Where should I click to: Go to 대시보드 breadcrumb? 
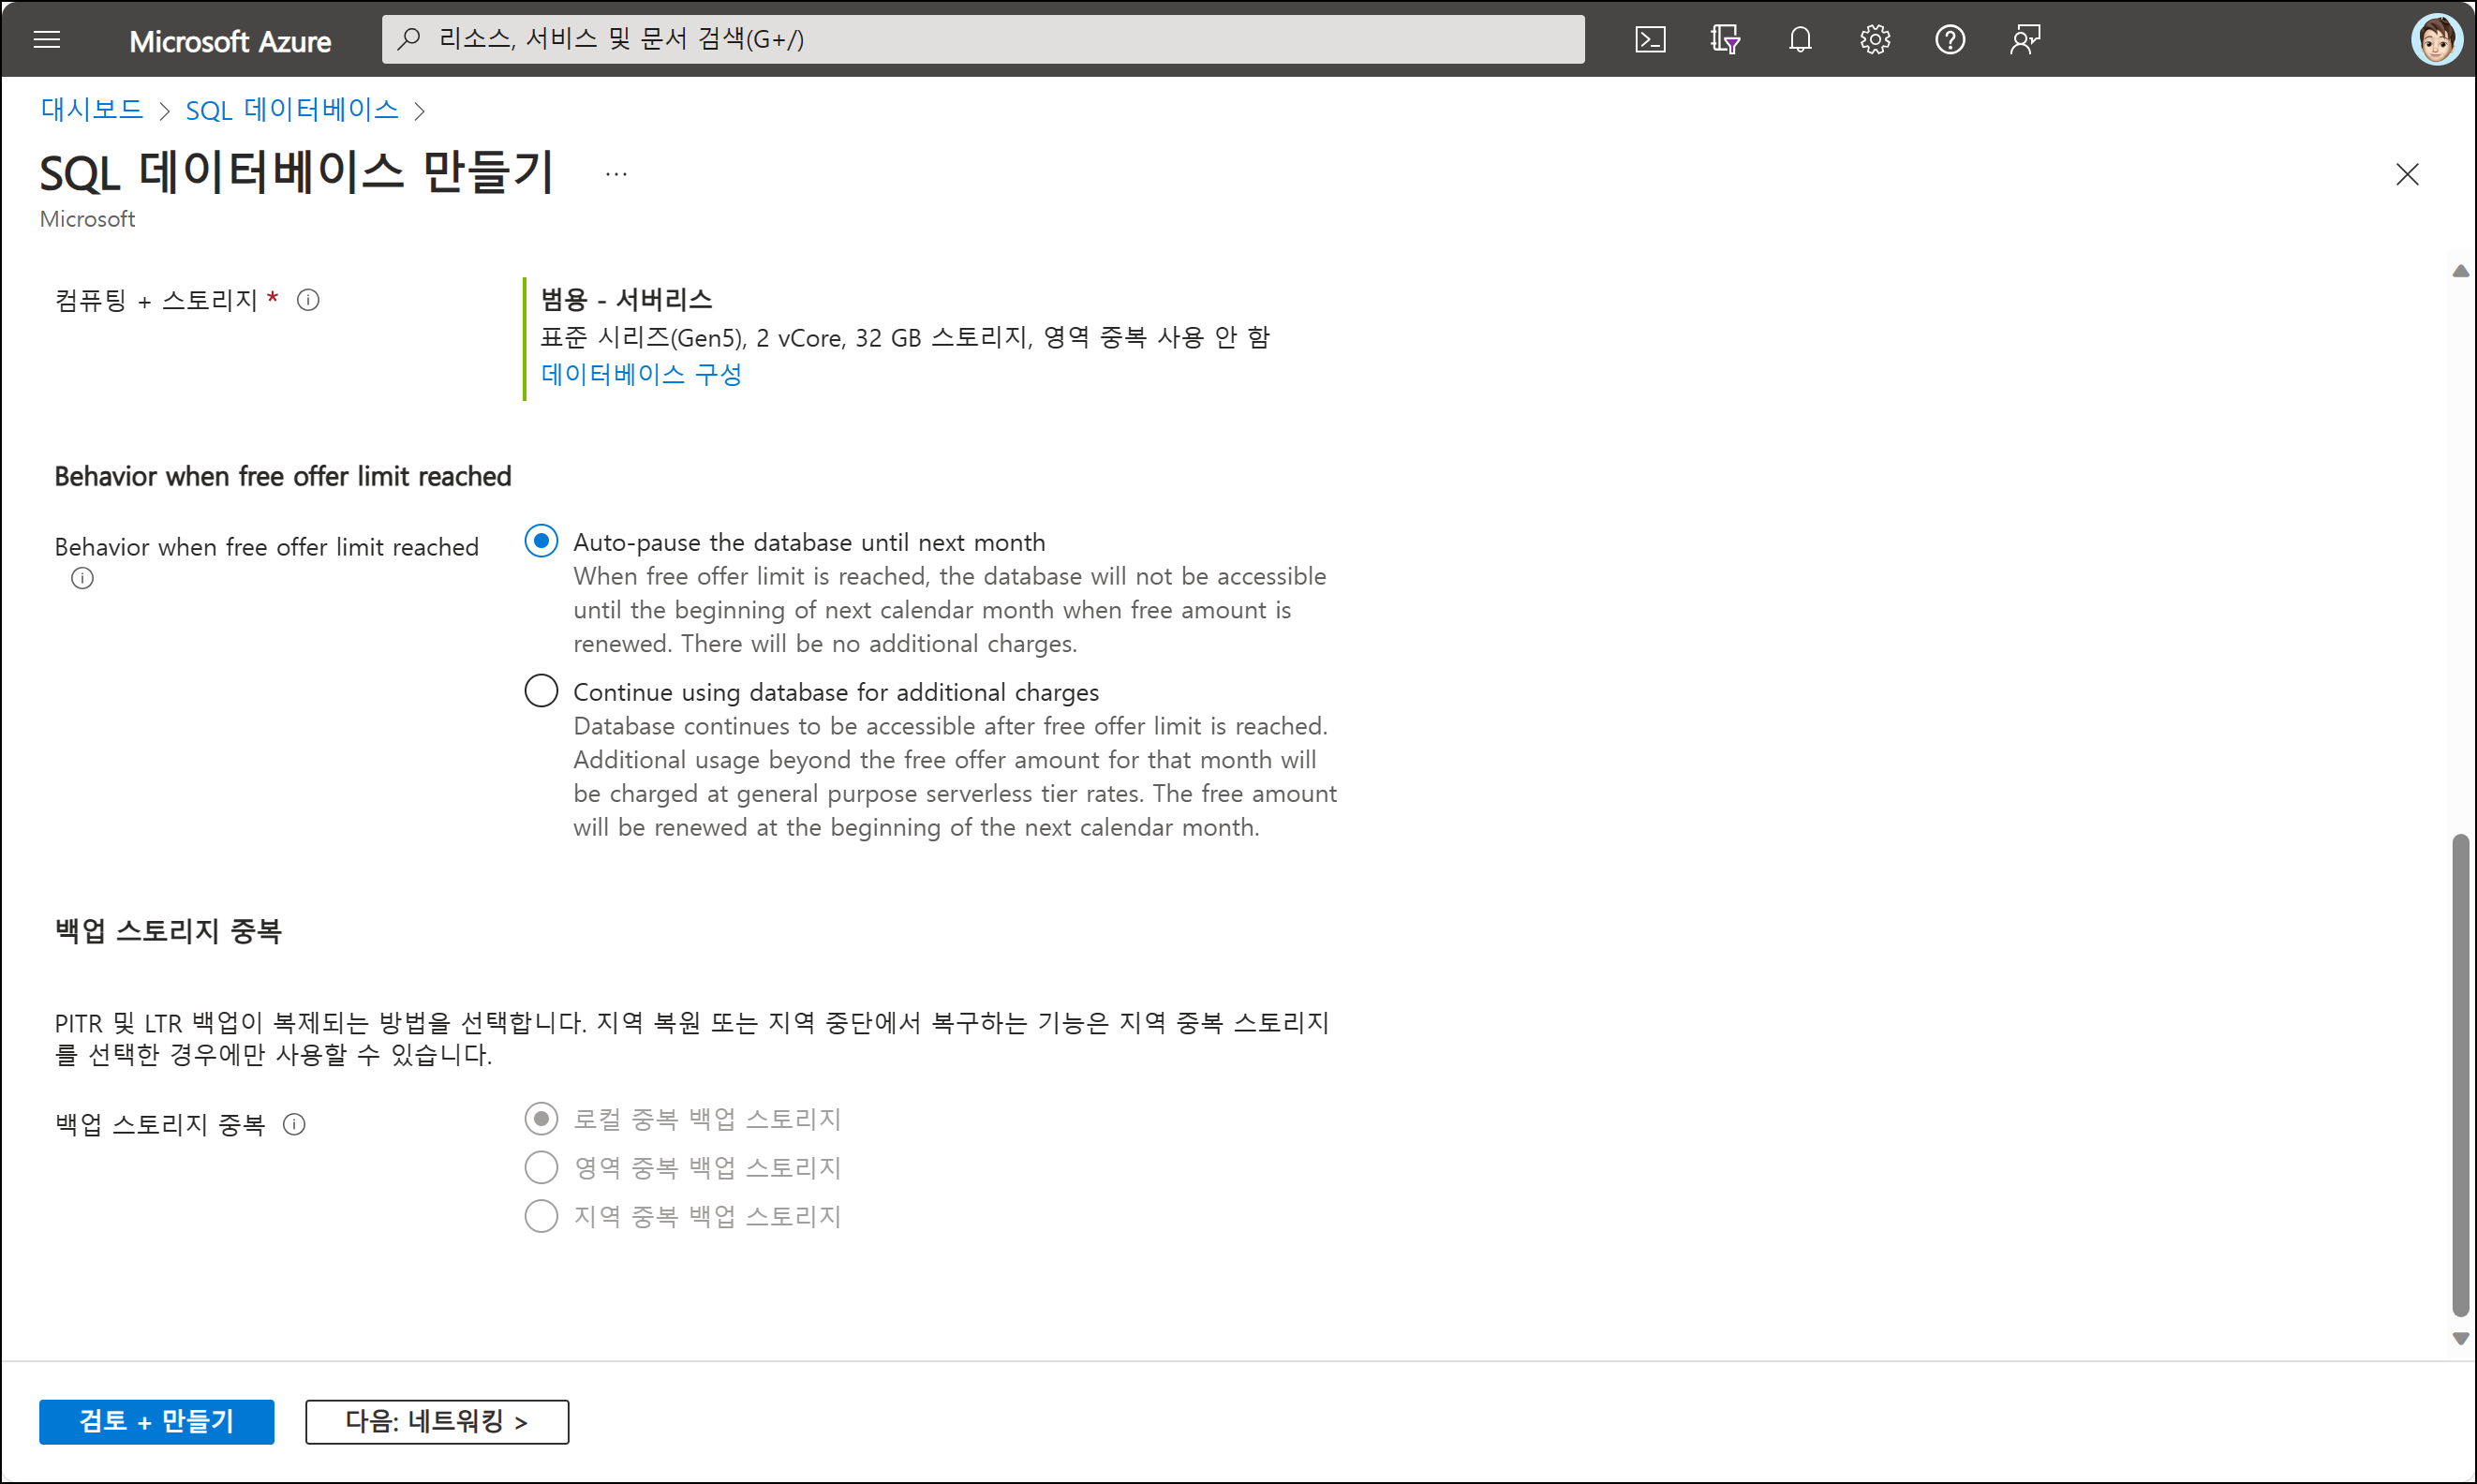92,109
